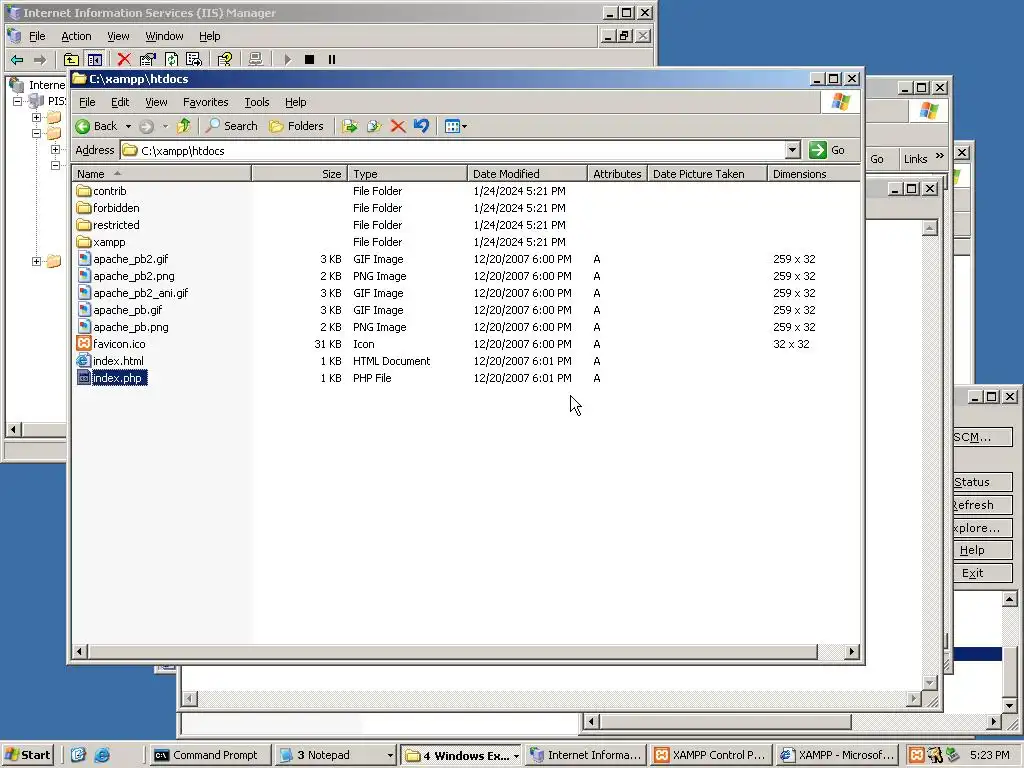
Task: Click the horizontal scrollbar in the htdocs window
Action: tap(452, 651)
